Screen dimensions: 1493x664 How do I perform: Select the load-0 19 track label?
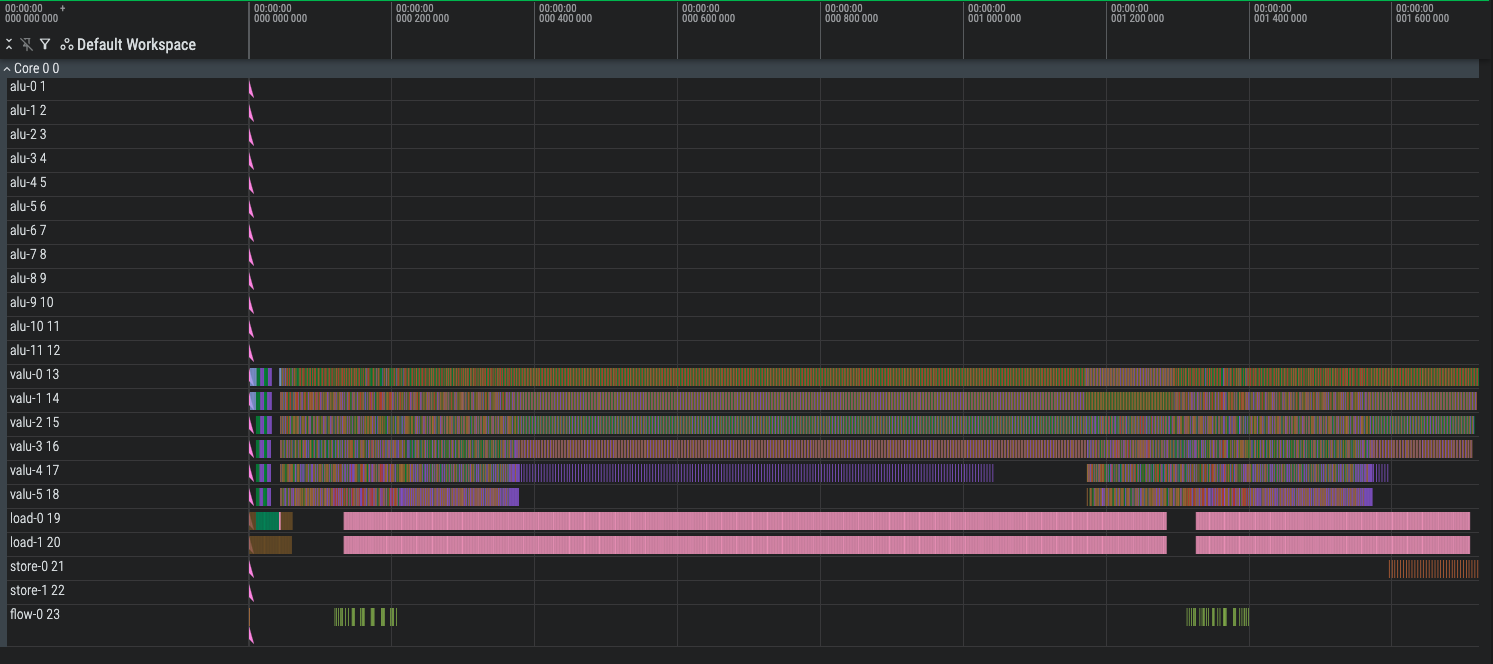click(x=35, y=518)
